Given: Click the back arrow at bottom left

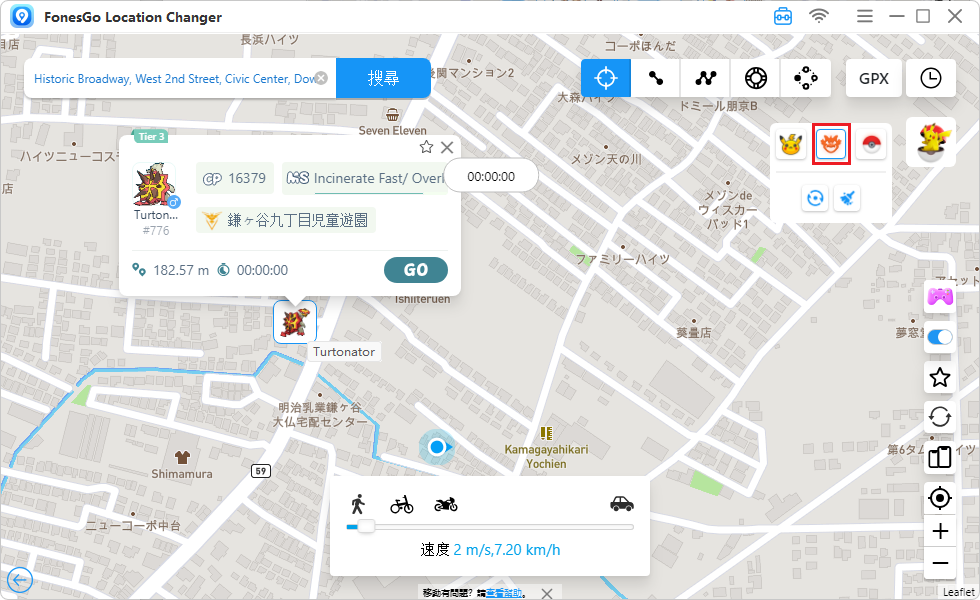Looking at the screenshot, I should pos(20,580).
